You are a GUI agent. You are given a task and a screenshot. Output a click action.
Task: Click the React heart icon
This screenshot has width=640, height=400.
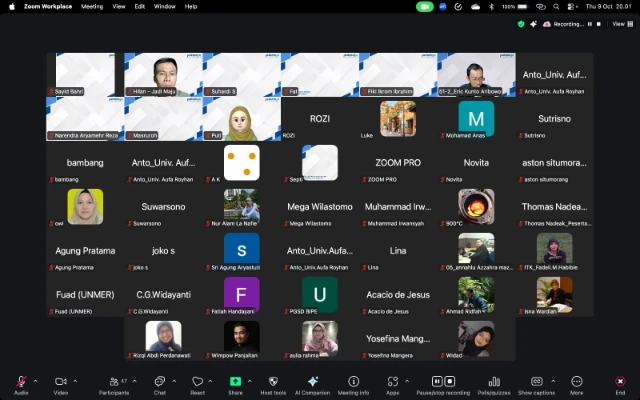[x=197, y=383]
